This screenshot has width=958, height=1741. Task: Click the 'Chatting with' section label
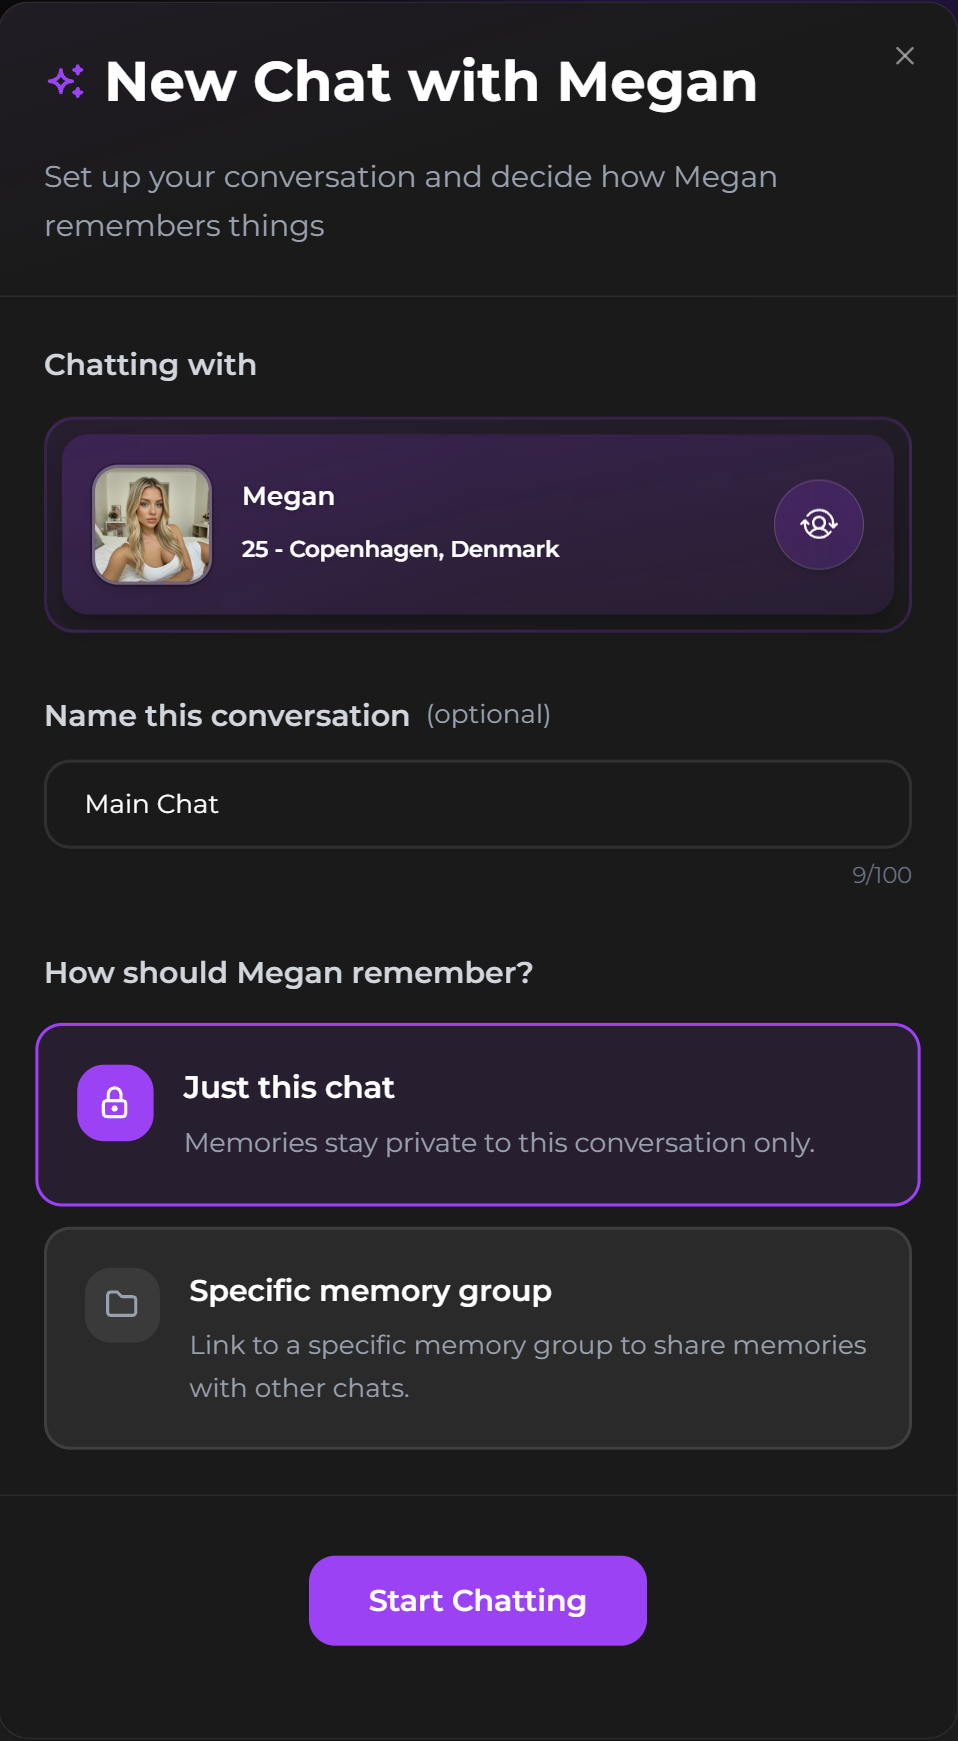point(150,365)
